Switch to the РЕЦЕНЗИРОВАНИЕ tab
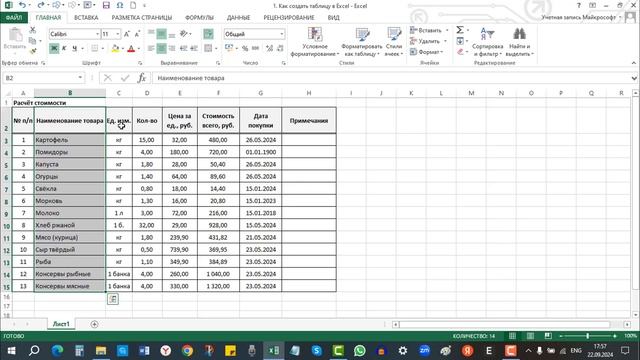 (x=289, y=18)
